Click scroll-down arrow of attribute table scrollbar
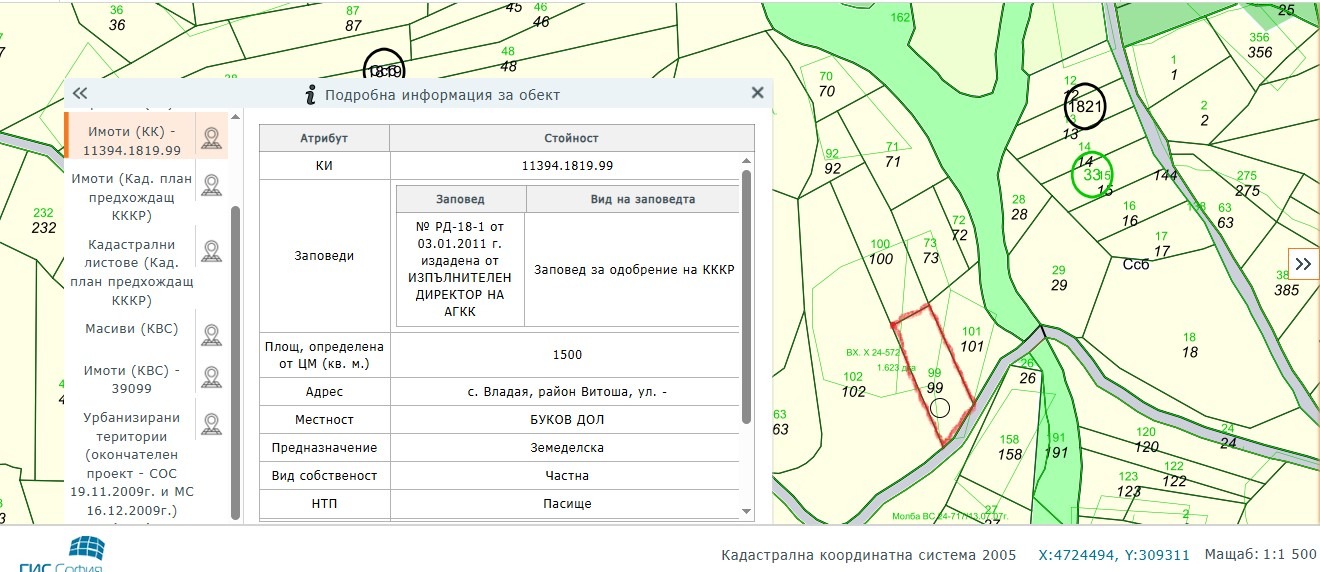 pyautogui.click(x=745, y=510)
